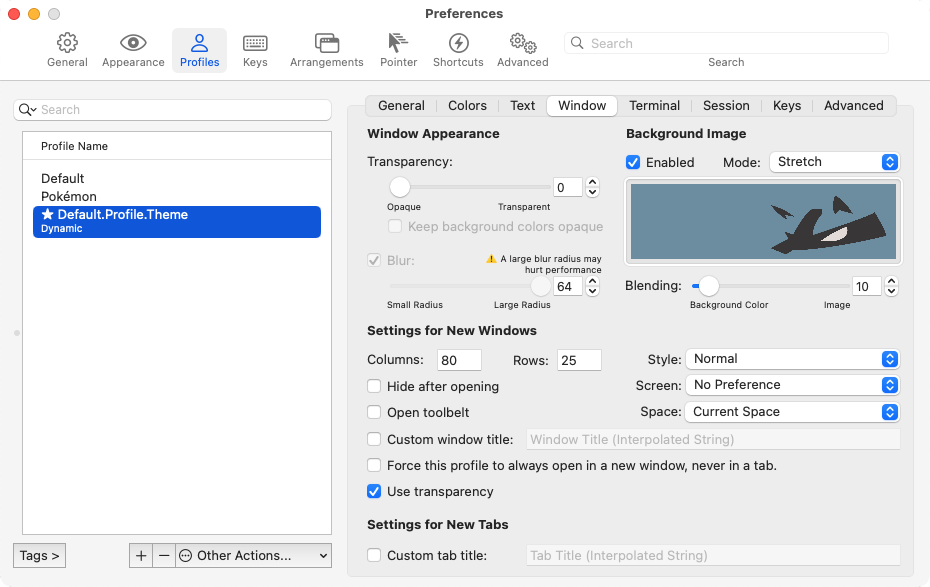Image resolution: width=930 pixels, height=587 pixels.
Task: Open the Keys keyboard icon
Action: (255, 44)
